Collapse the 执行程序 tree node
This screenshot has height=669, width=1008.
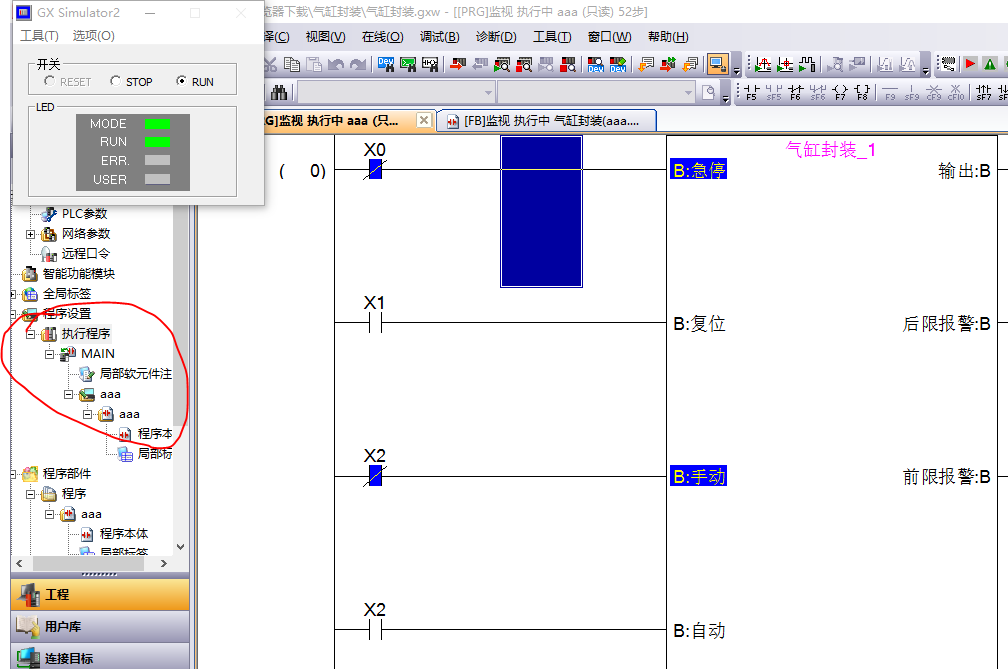click(x=31, y=334)
